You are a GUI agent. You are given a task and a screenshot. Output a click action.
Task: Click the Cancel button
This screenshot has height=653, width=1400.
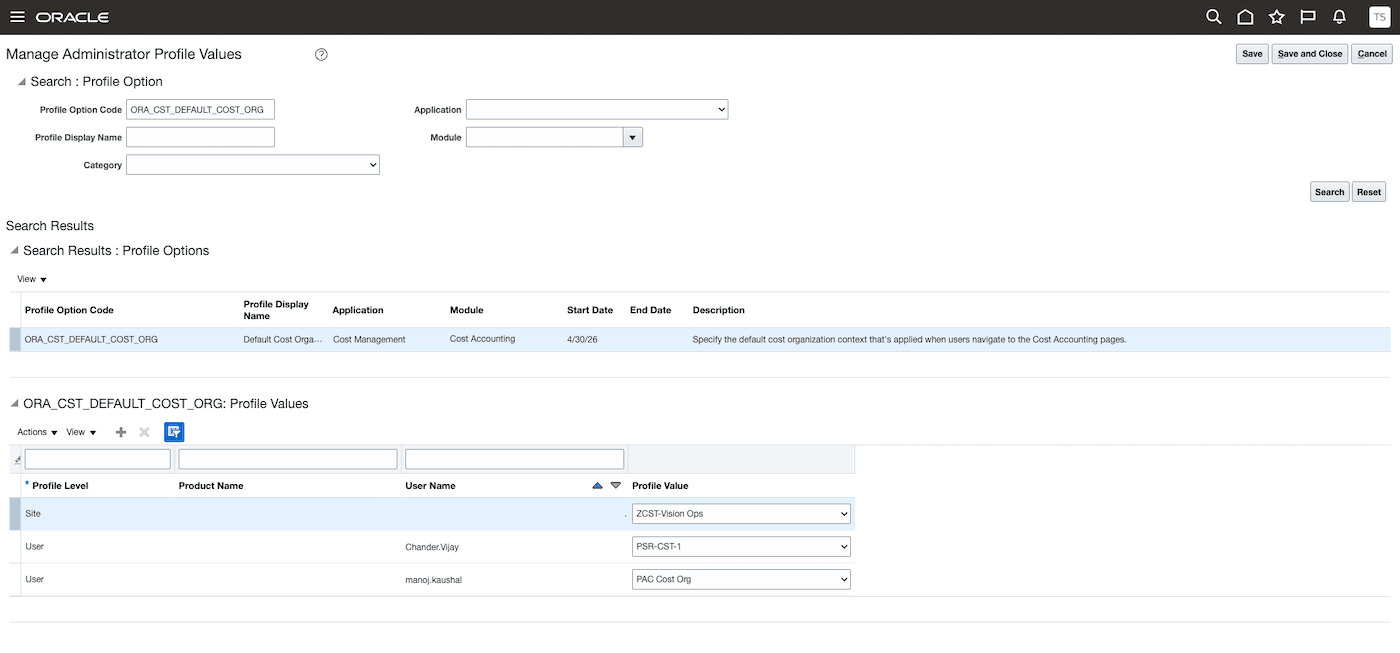(1371, 54)
